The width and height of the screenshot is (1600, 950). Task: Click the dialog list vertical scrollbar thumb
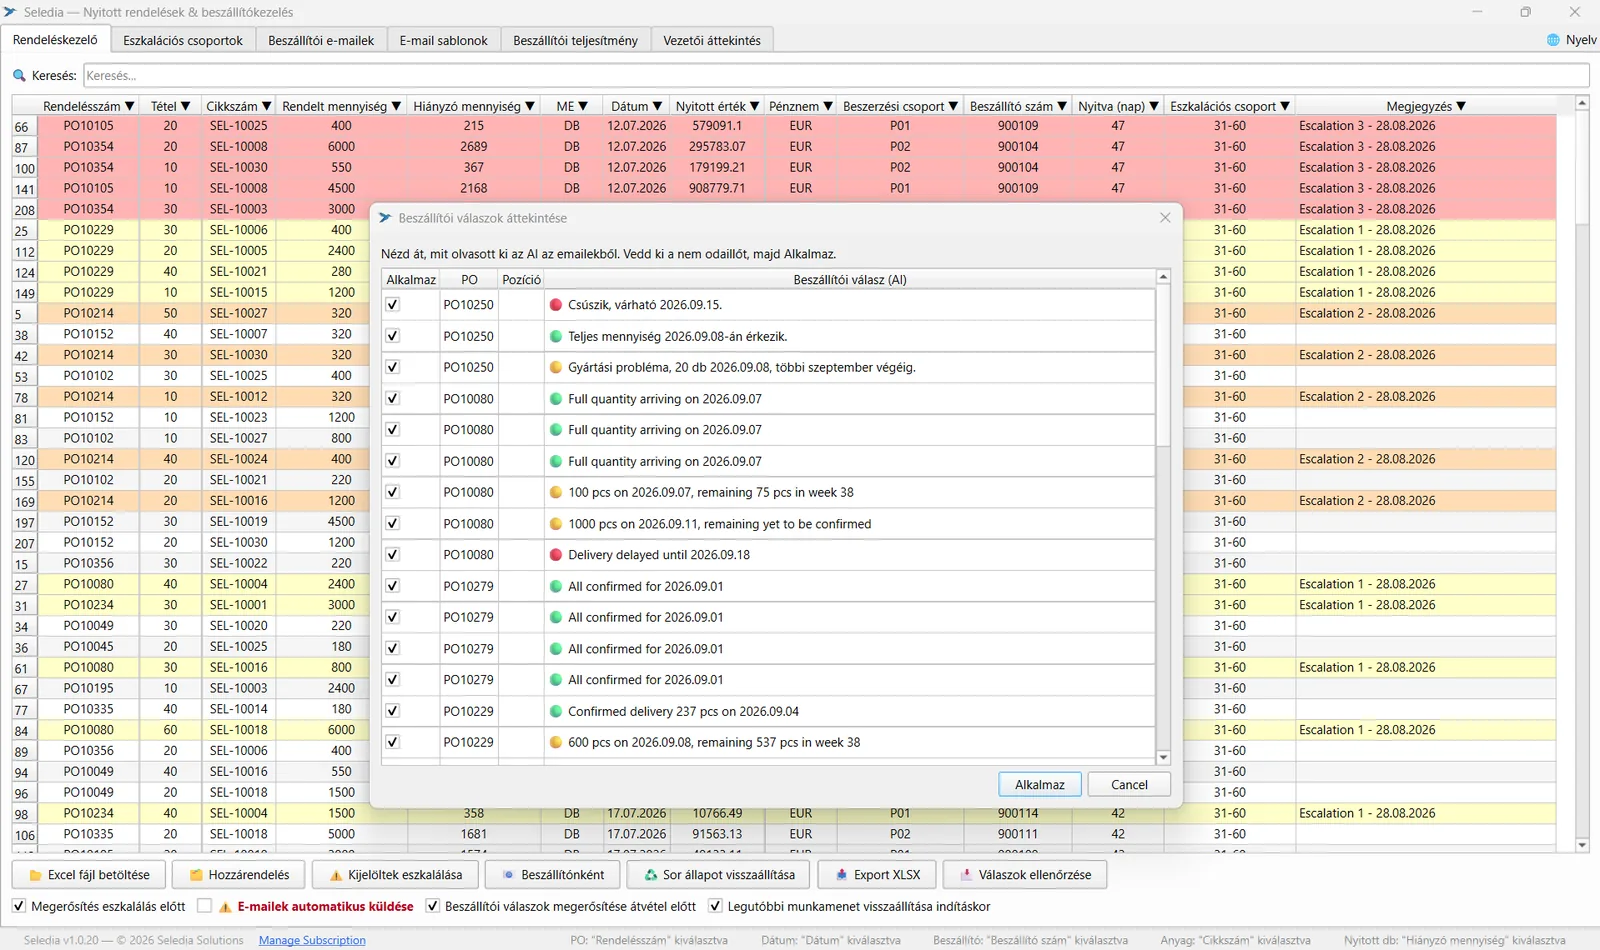coord(1163,365)
